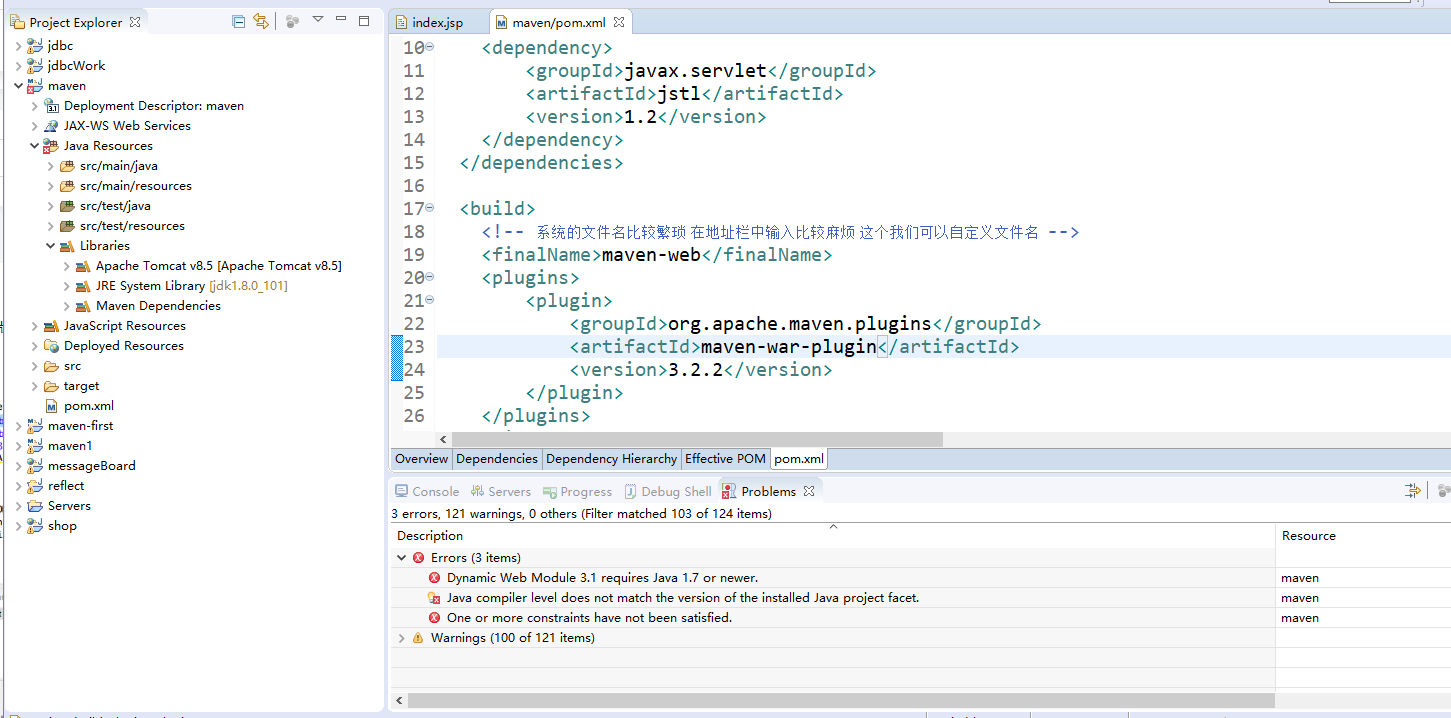This screenshot has height=718, width=1451.
Task: Expand the Warnings (100 of 121 items) group
Action: pyautogui.click(x=402, y=637)
